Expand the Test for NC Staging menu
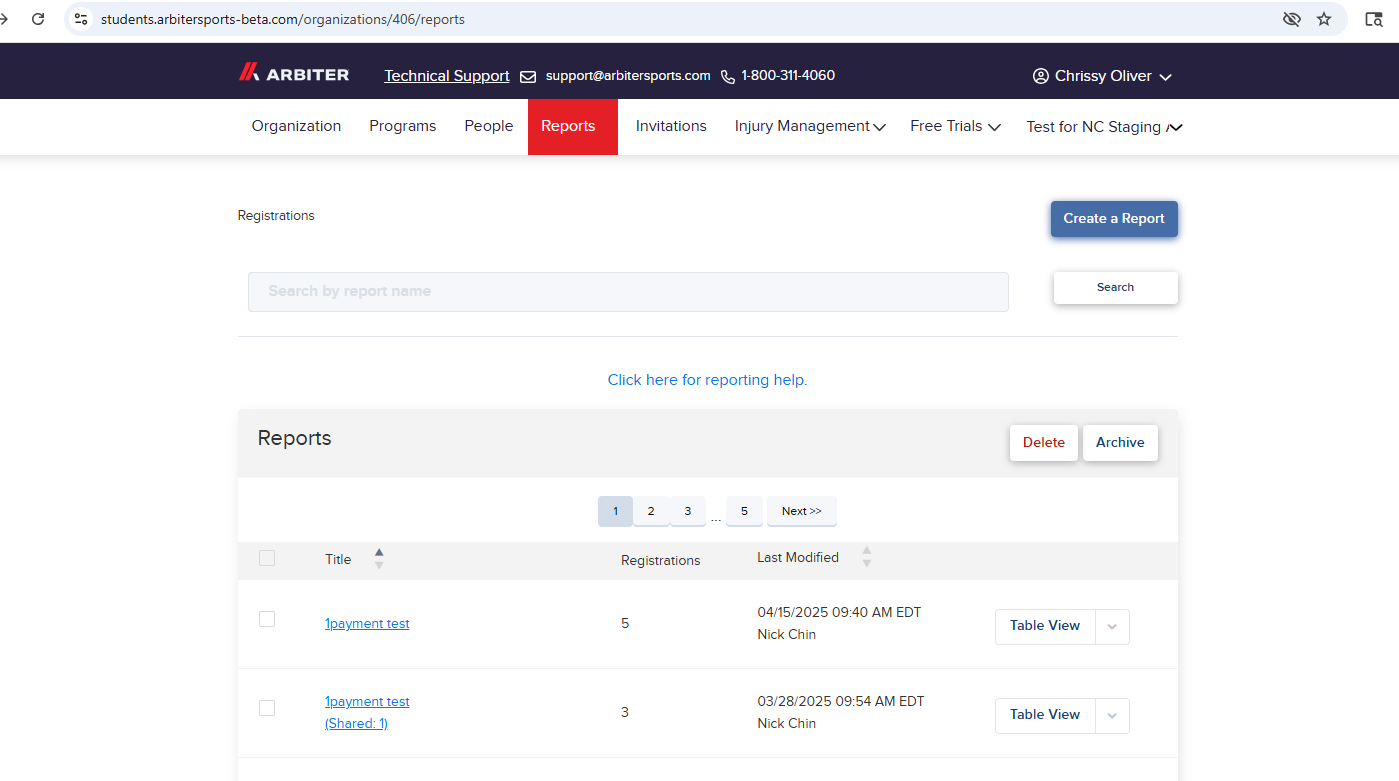 pyautogui.click(x=1175, y=127)
